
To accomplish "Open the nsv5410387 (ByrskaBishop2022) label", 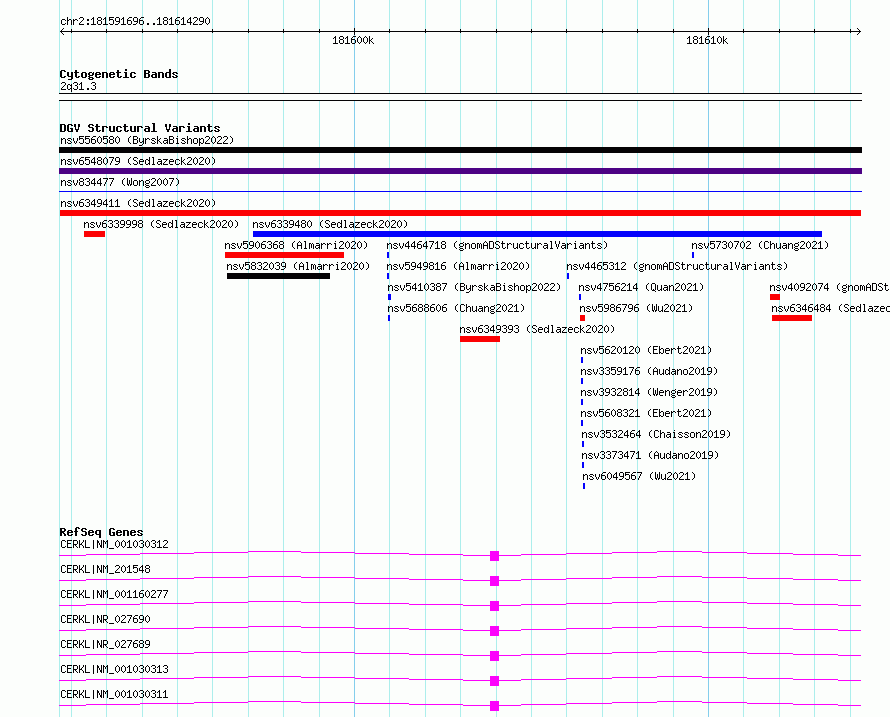I will pos(474,287).
